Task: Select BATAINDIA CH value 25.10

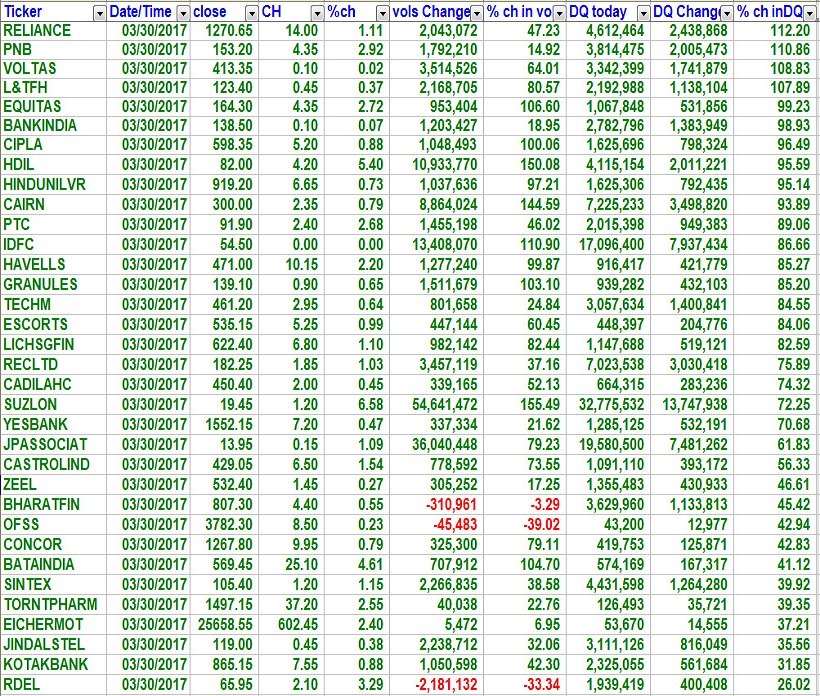Action: pyautogui.click(x=291, y=564)
